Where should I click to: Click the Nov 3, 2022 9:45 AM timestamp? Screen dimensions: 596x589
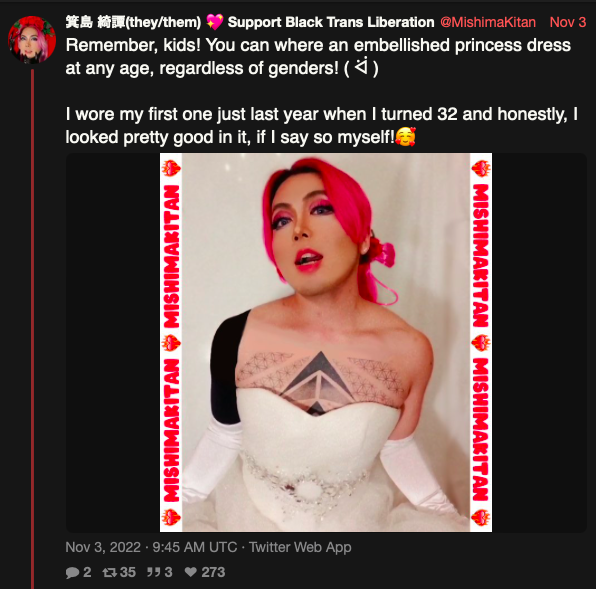tap(151, 547)
